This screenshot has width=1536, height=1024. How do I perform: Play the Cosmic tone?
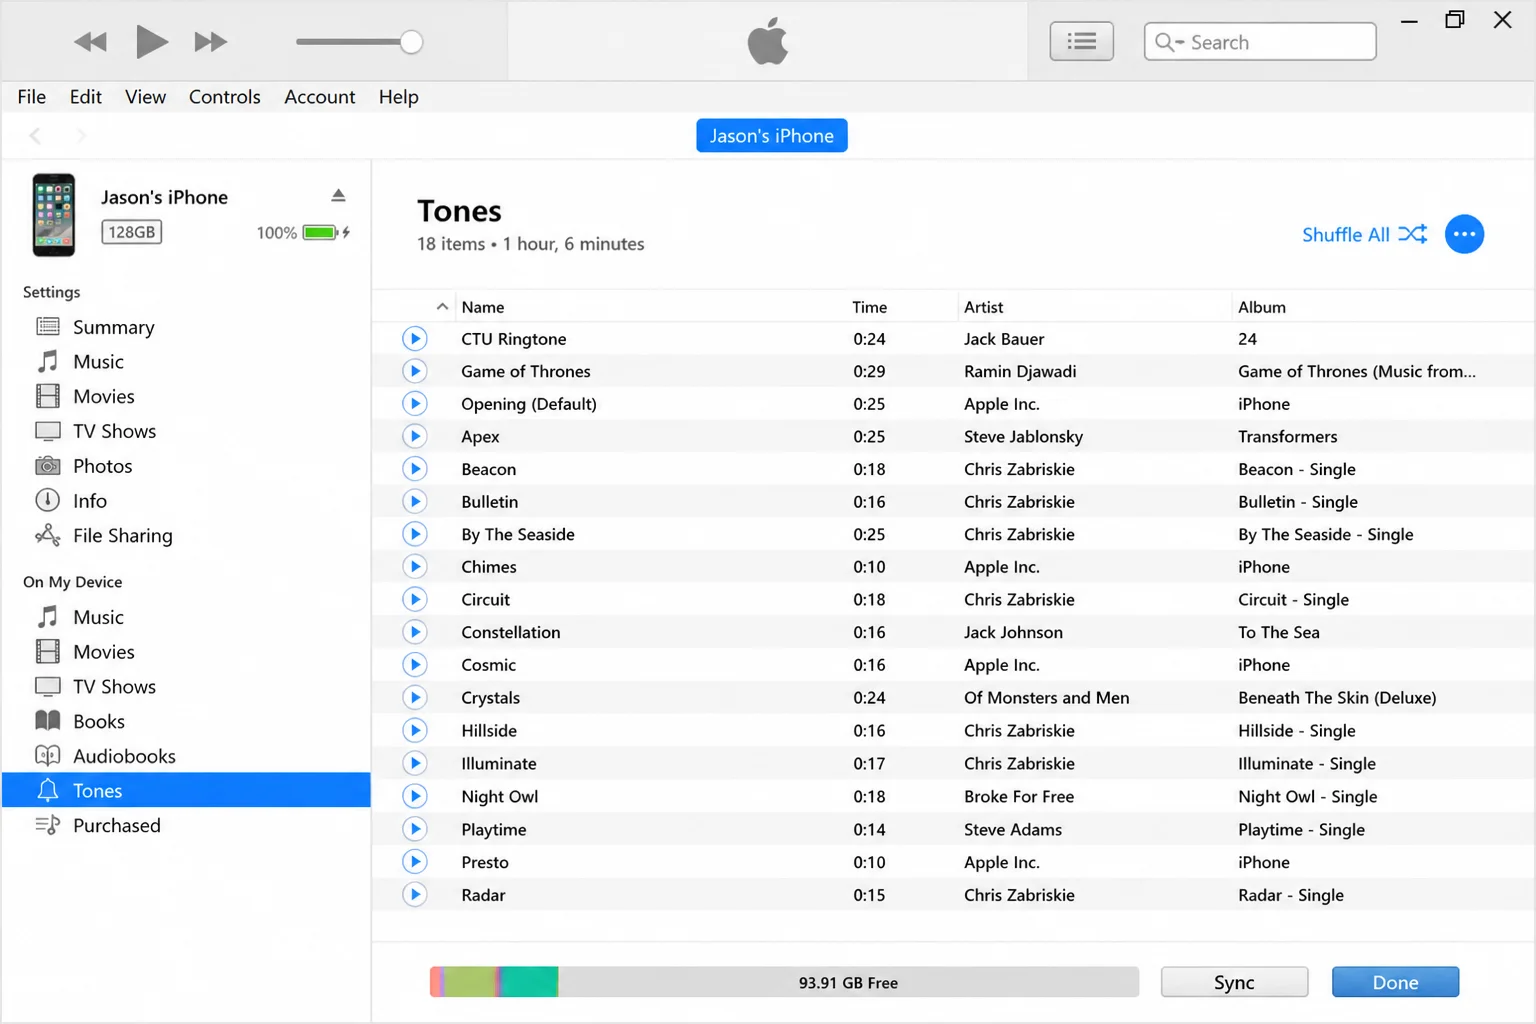(x=415, y=665)
